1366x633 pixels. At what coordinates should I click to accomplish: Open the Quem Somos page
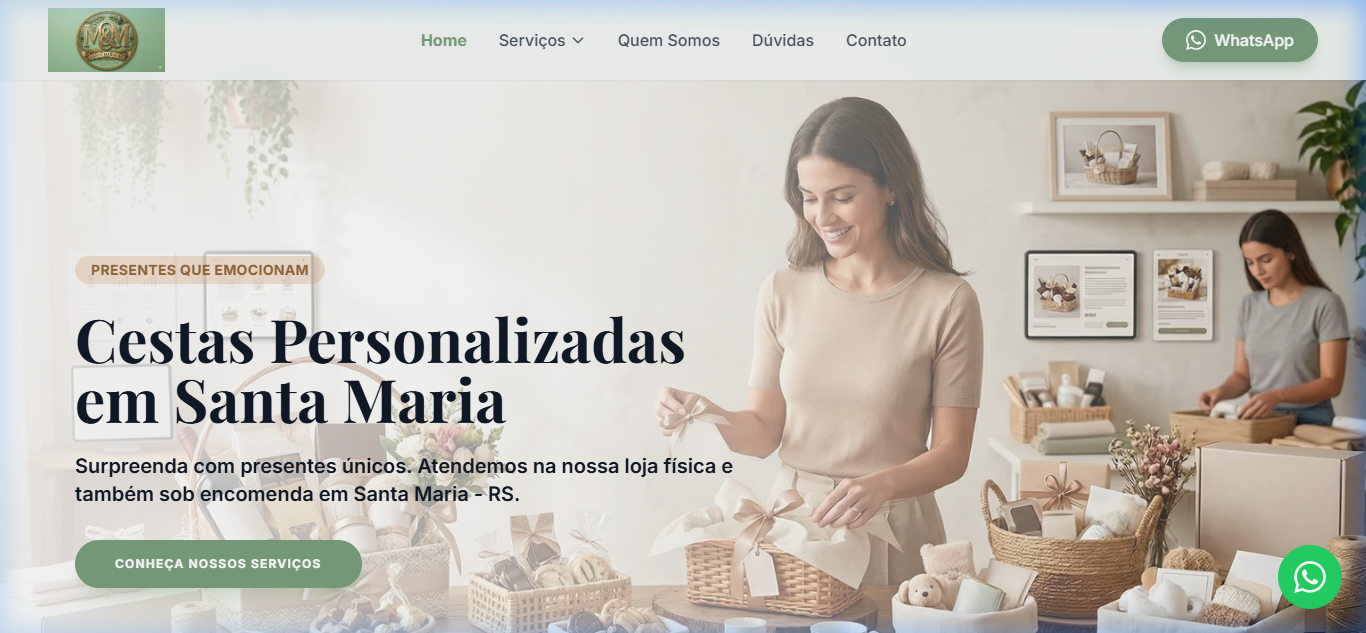pos(669,41)
